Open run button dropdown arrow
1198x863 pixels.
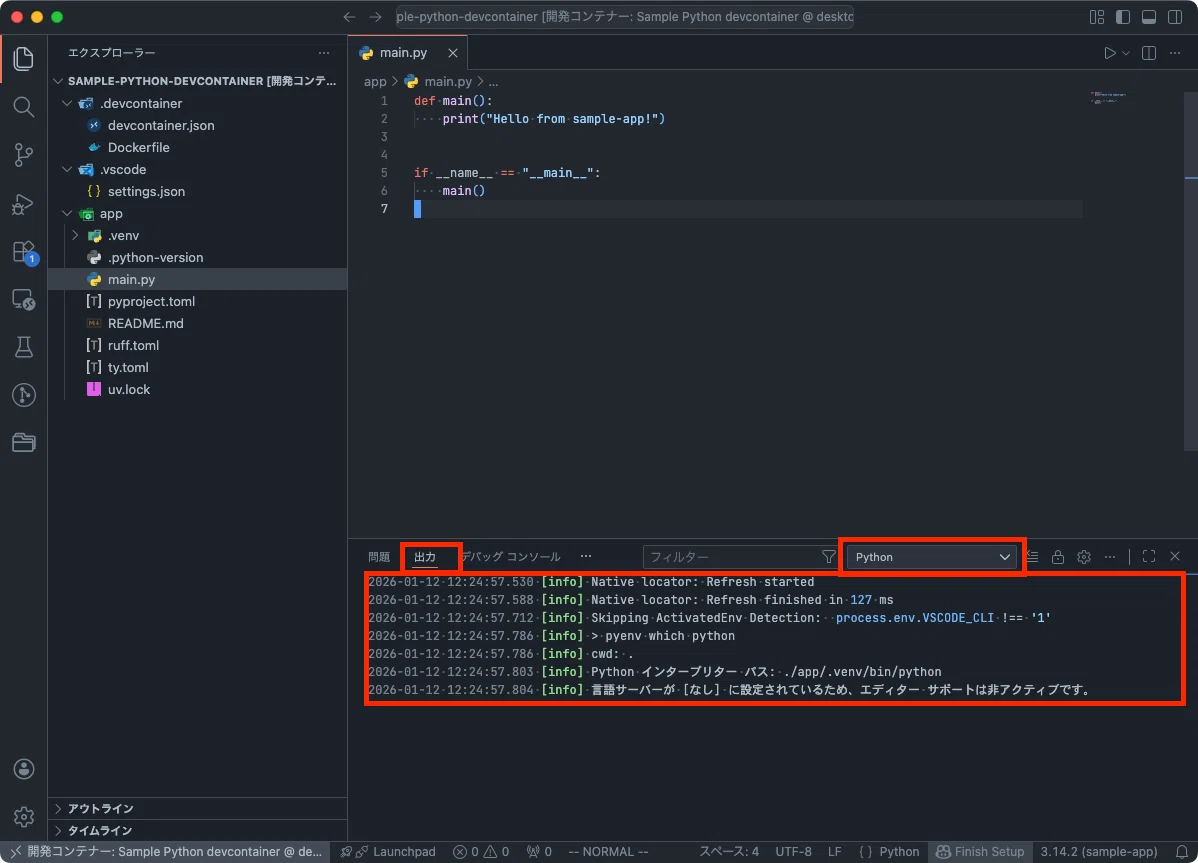click(x=1126, y=53)
